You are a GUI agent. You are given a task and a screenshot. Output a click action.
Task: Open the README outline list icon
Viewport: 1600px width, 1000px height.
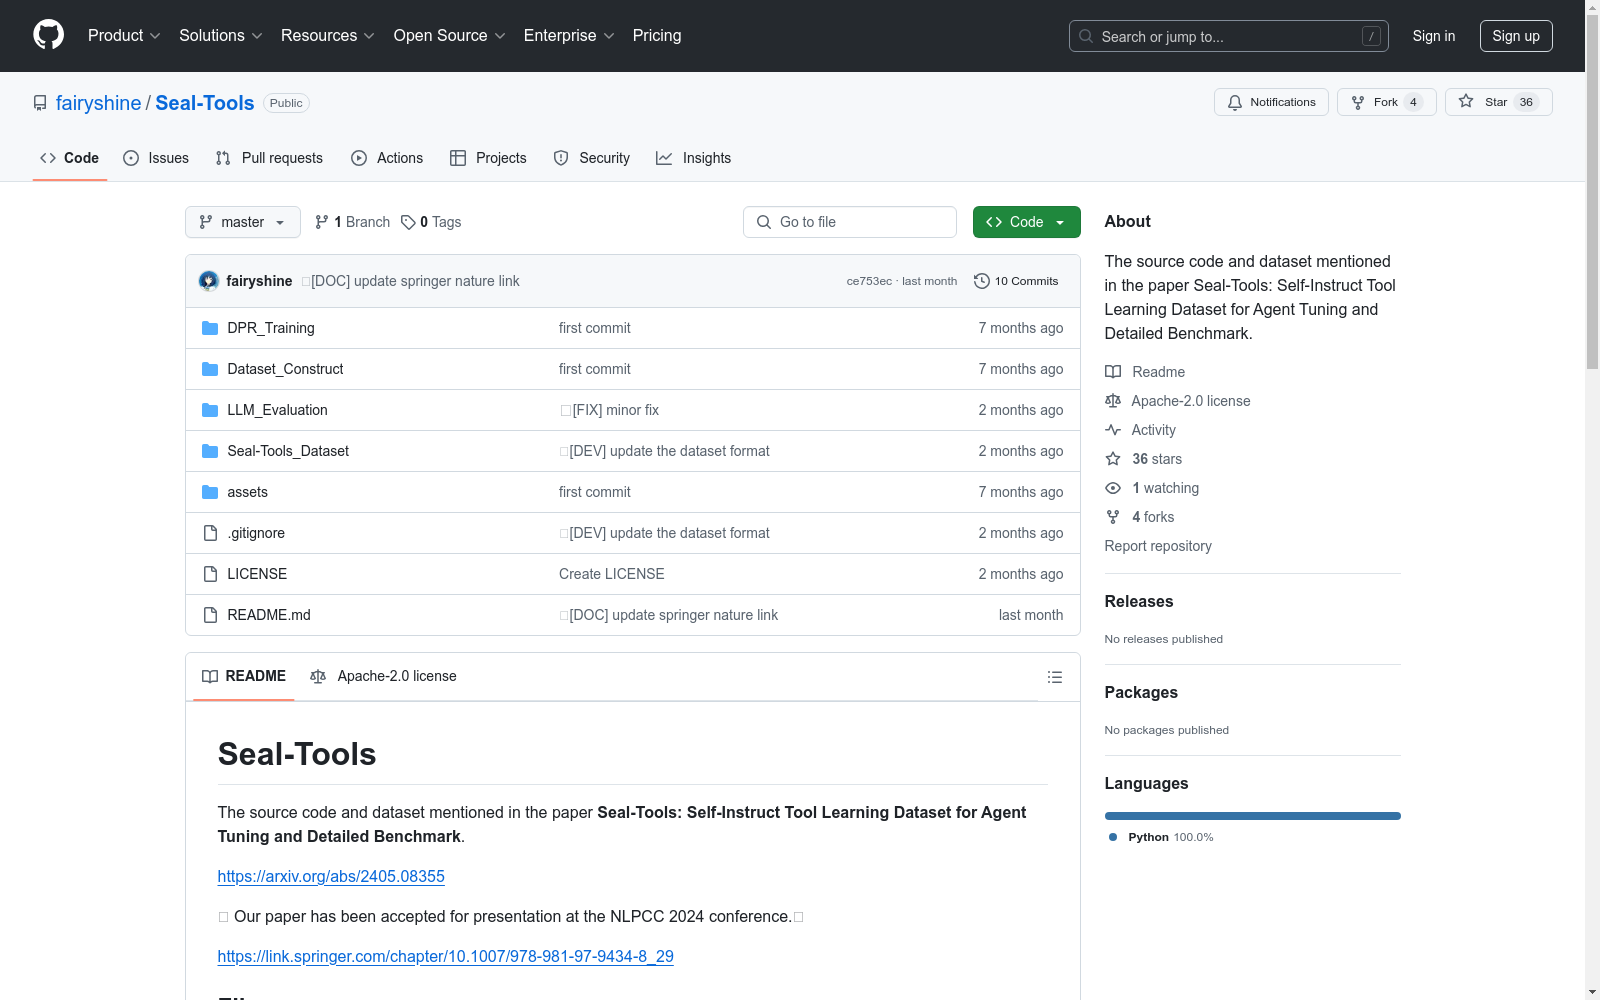(1054, 677)
